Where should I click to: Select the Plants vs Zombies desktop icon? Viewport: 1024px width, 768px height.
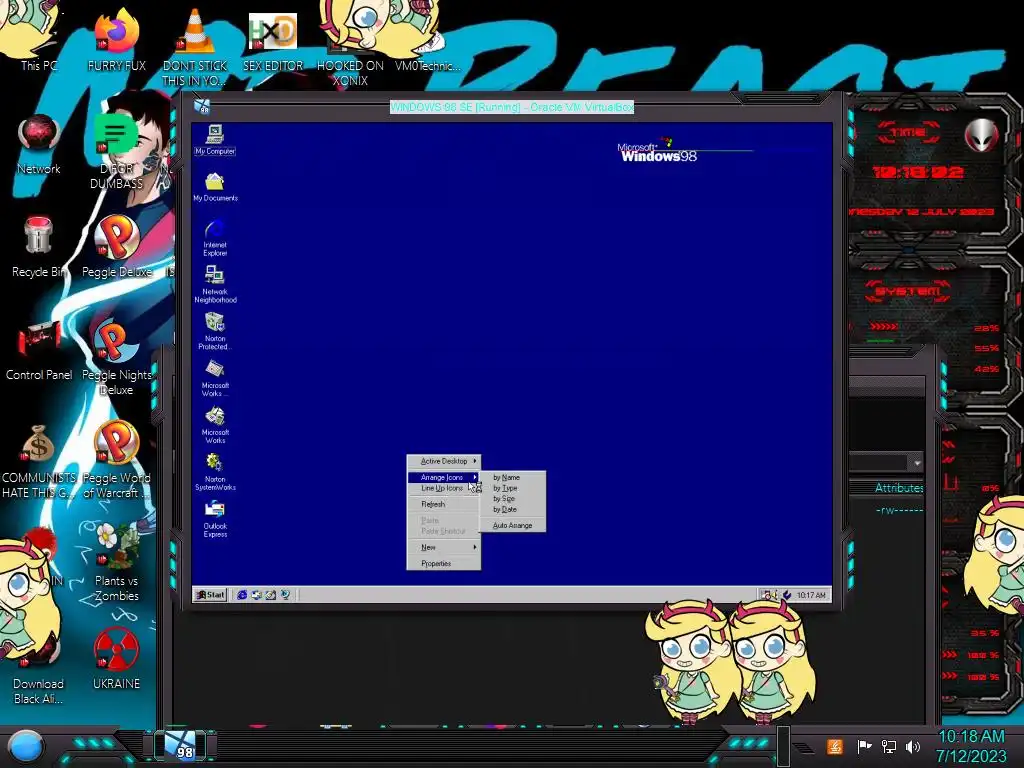[116, 563]
